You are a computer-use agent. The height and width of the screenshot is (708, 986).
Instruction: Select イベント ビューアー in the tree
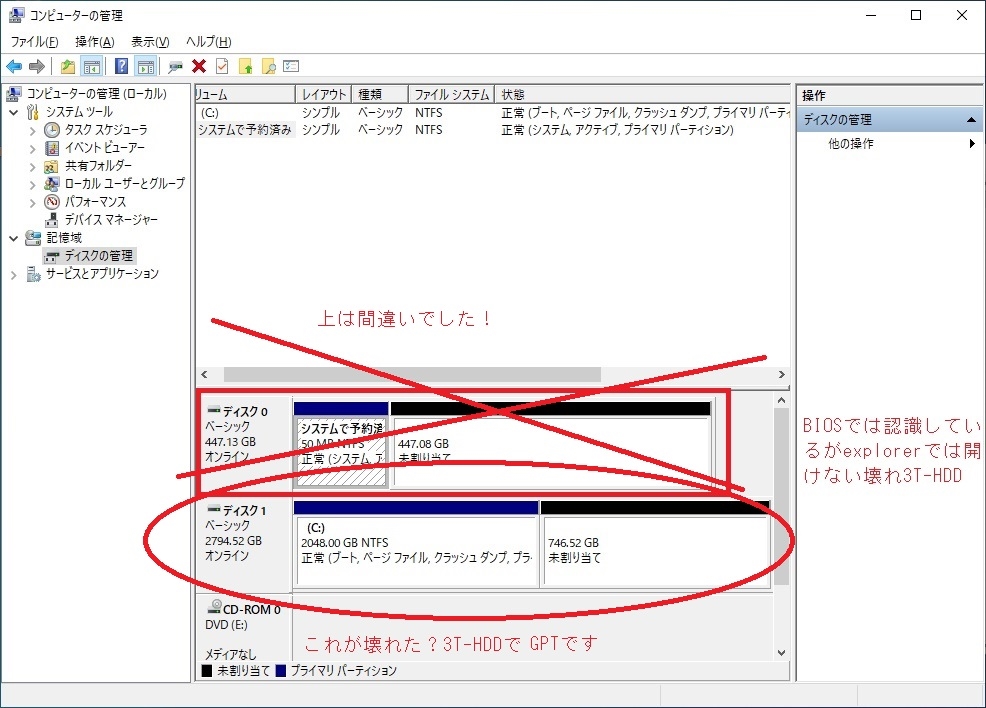pyautogui.click(x=104, y=148)
